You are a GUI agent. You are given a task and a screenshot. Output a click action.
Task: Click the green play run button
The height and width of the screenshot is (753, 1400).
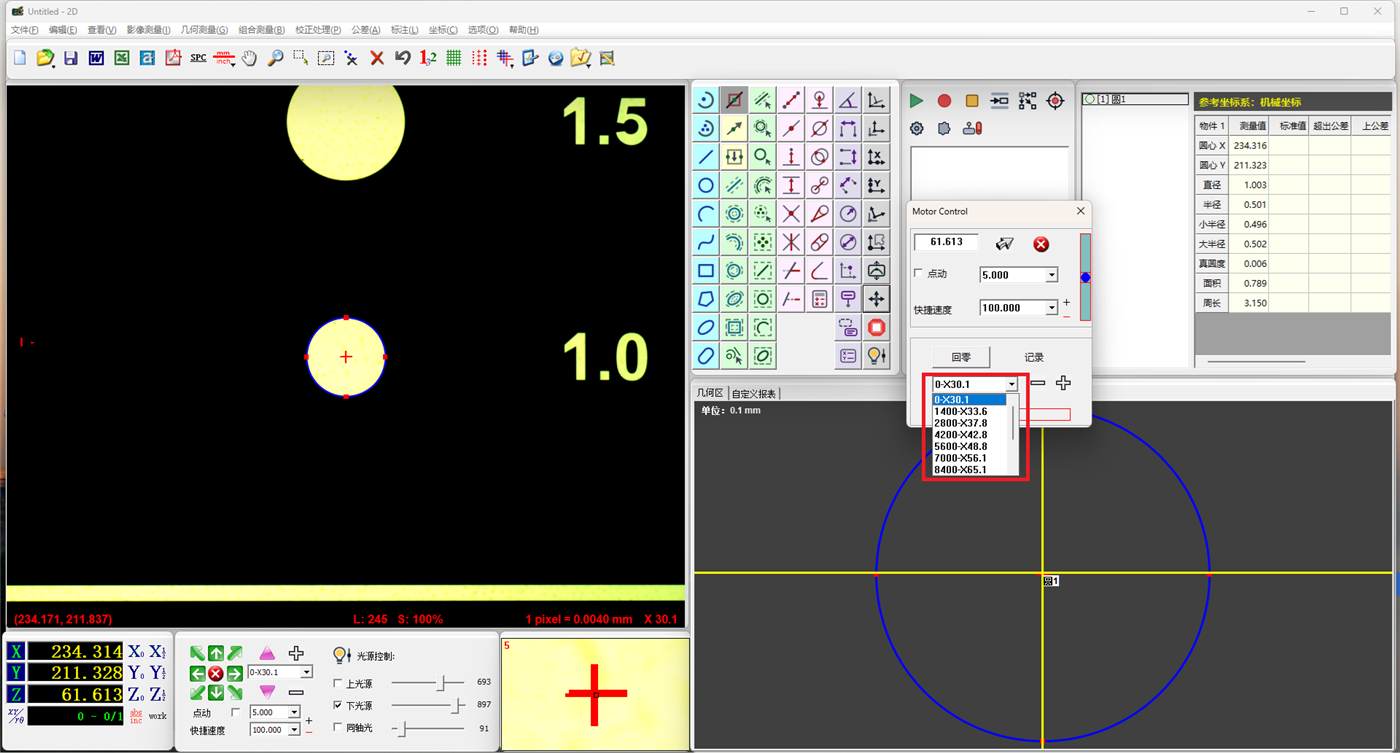[916, 101]
